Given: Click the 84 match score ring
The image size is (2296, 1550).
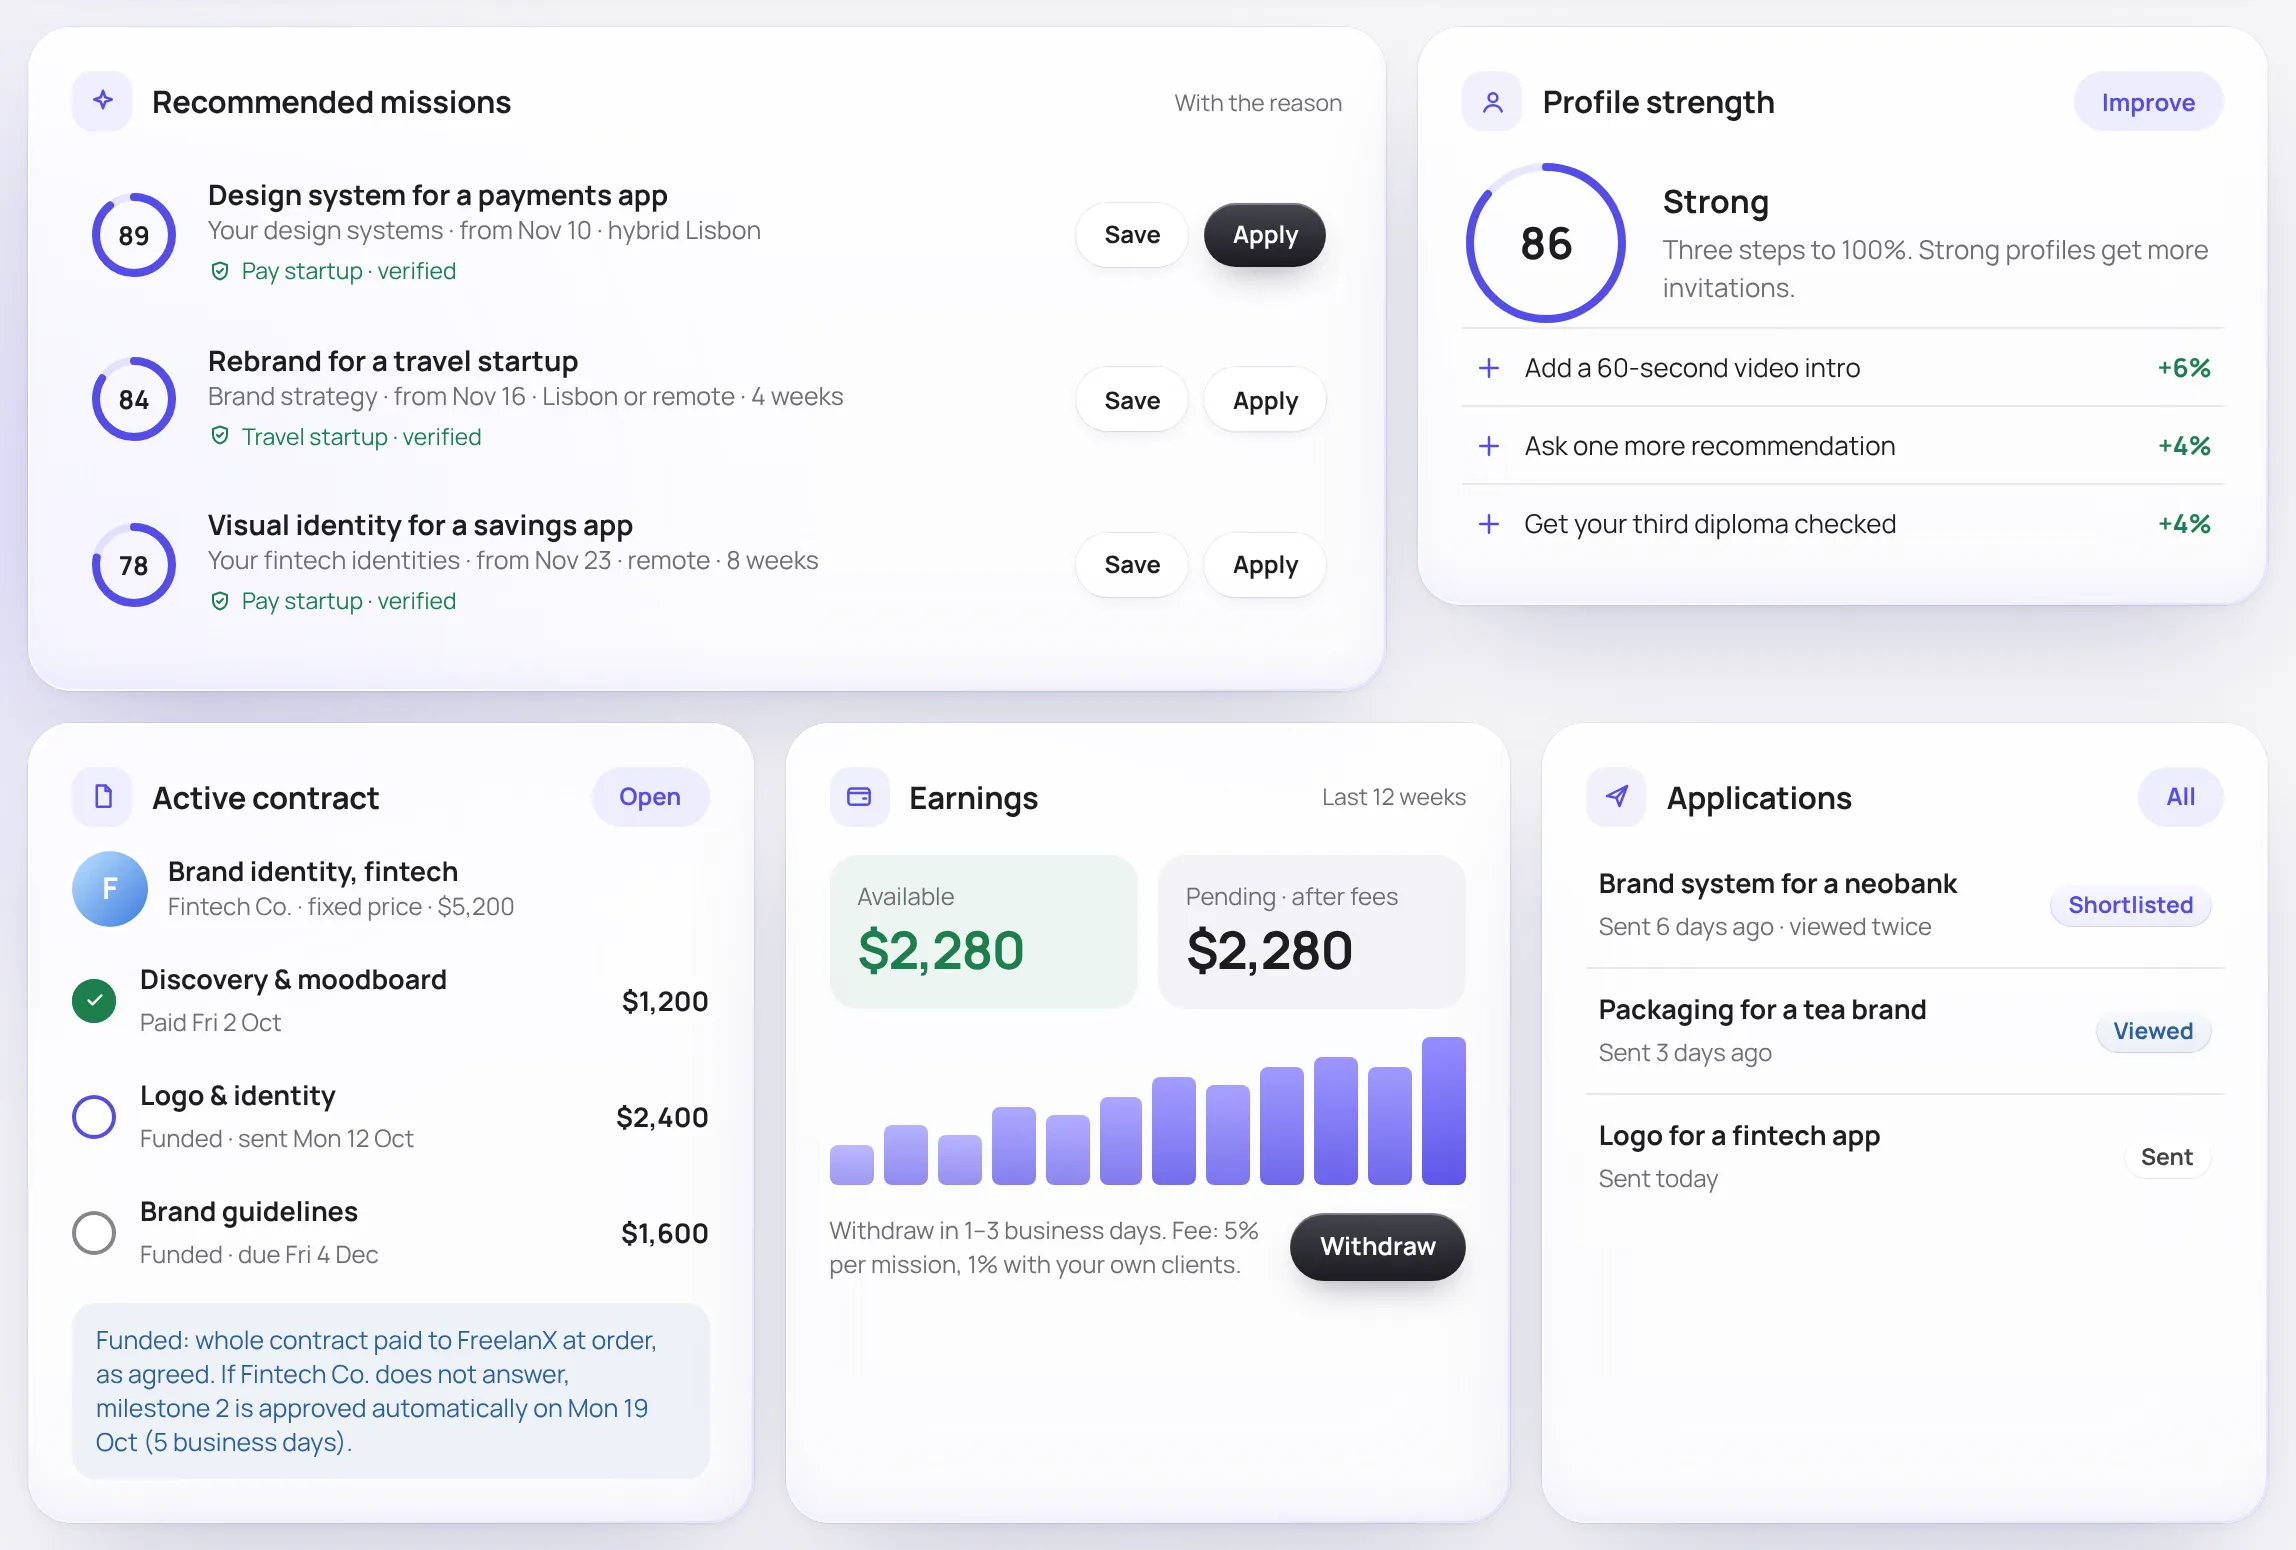Looking at the screenshot, I should [x=134, y=400].
